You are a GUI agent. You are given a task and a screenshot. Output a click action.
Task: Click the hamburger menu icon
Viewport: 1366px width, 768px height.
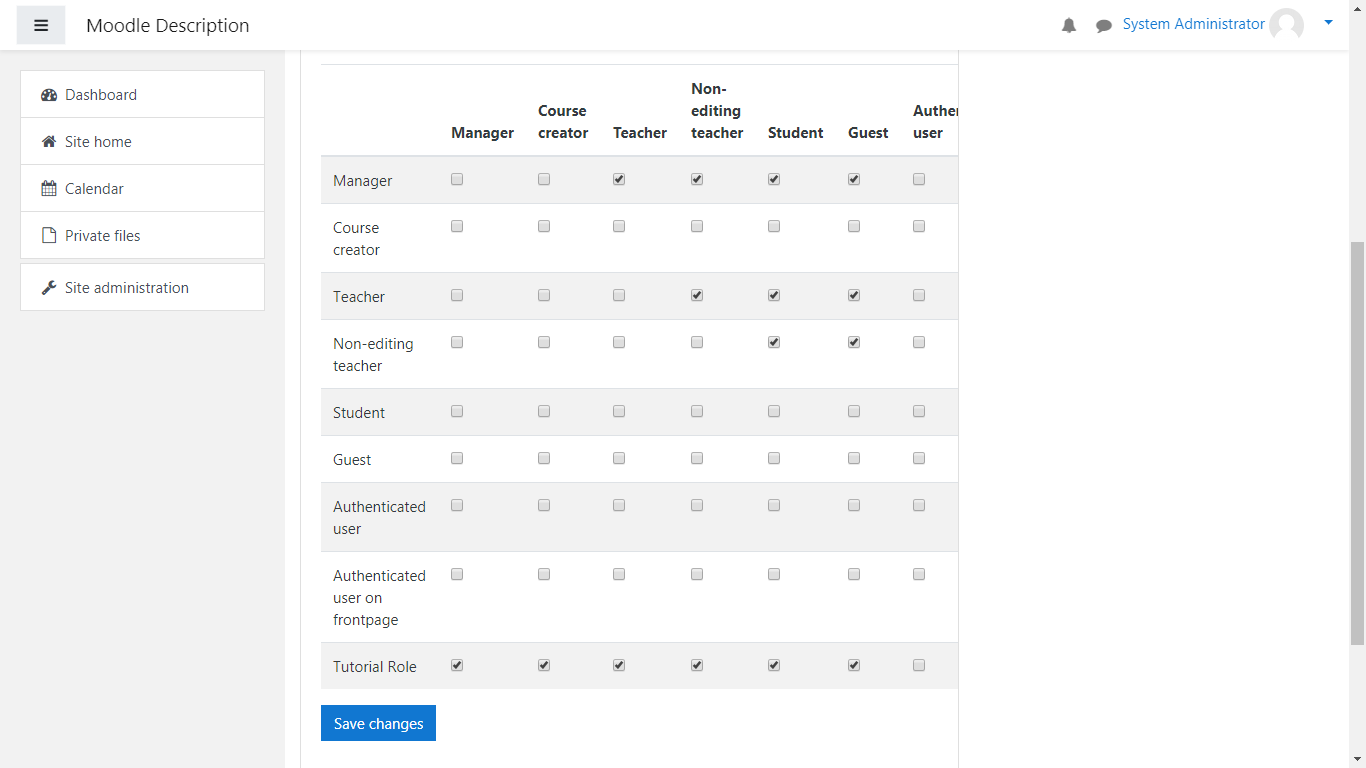coord(41,25)
